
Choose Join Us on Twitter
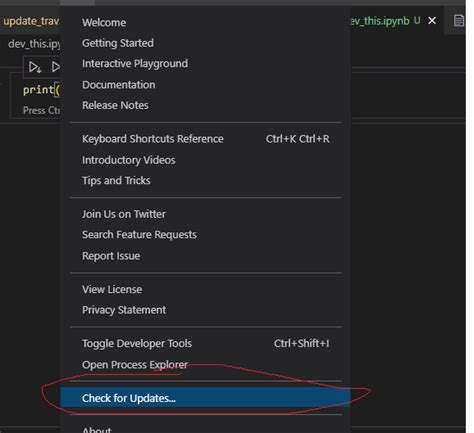coord(205,214)
